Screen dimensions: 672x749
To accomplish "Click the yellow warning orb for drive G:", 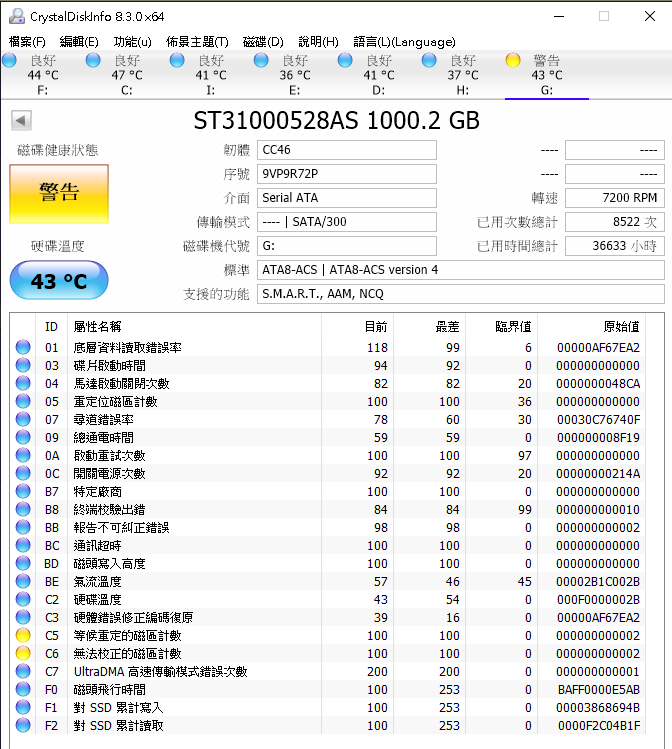I will click(x=513, y=60).
